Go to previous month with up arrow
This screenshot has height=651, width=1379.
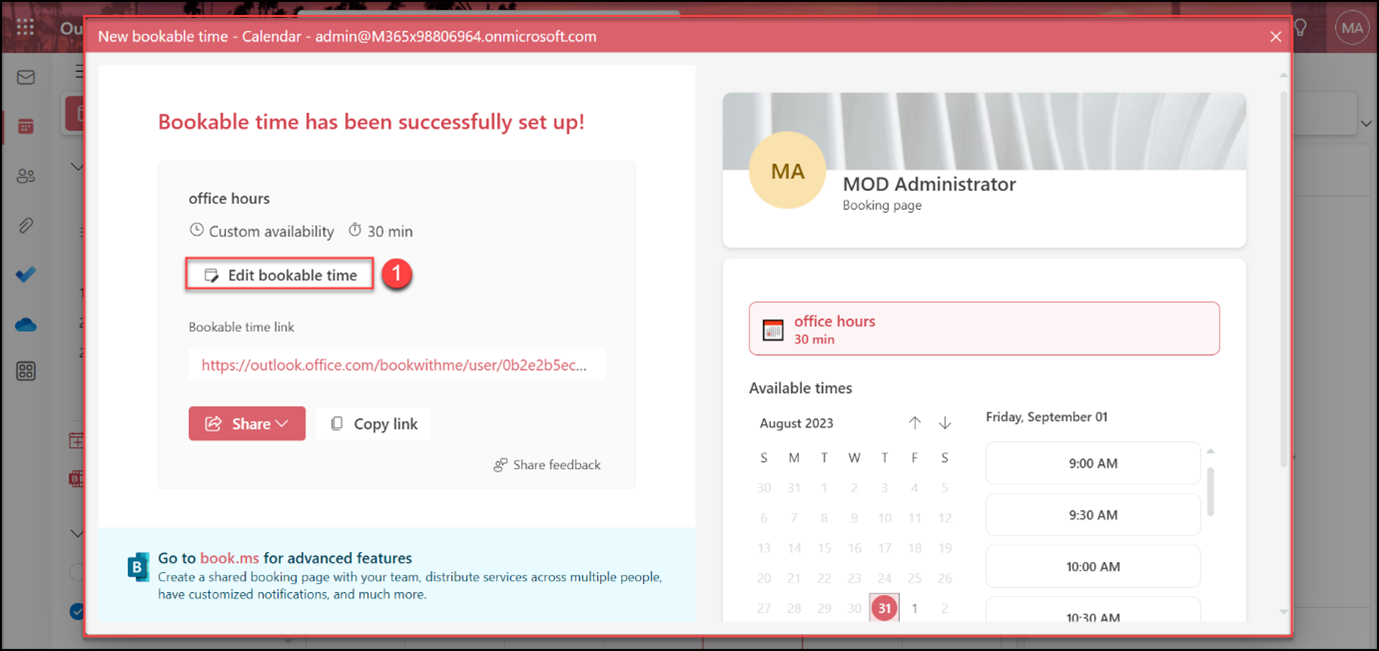914,423
